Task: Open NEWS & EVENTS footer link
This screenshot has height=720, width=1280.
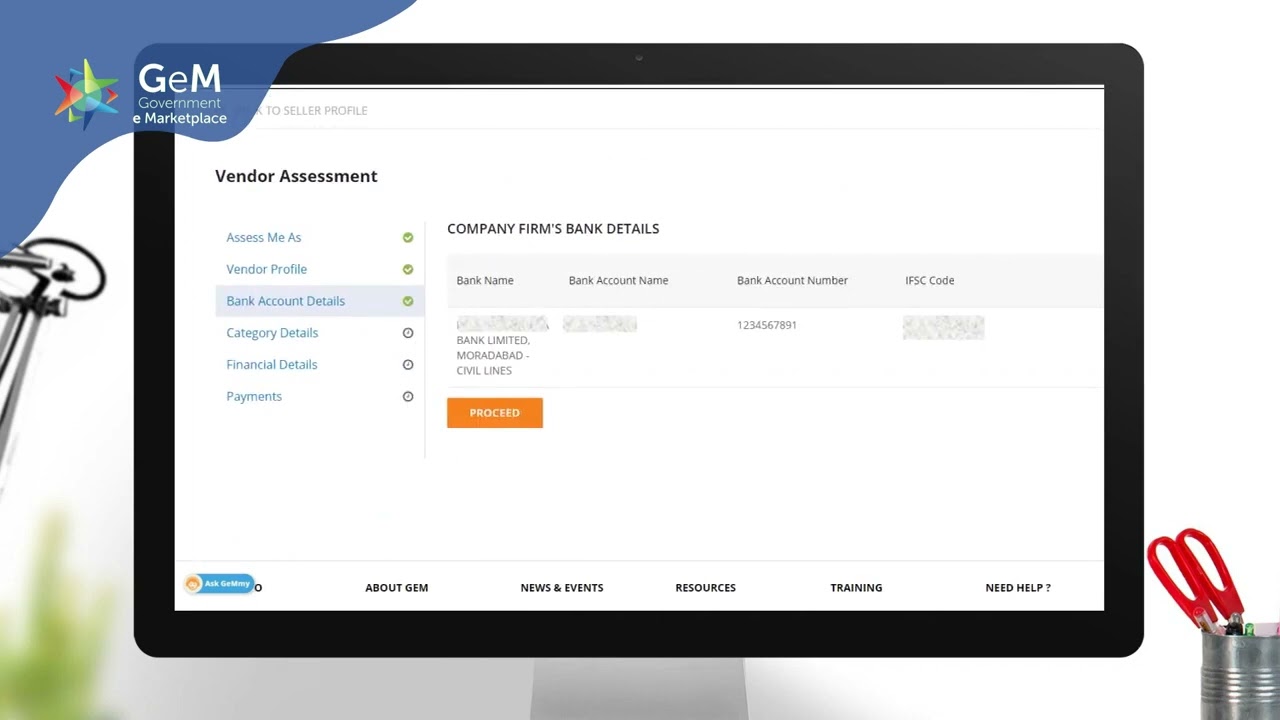Action: pyautogui.click(x=562, y=588)
